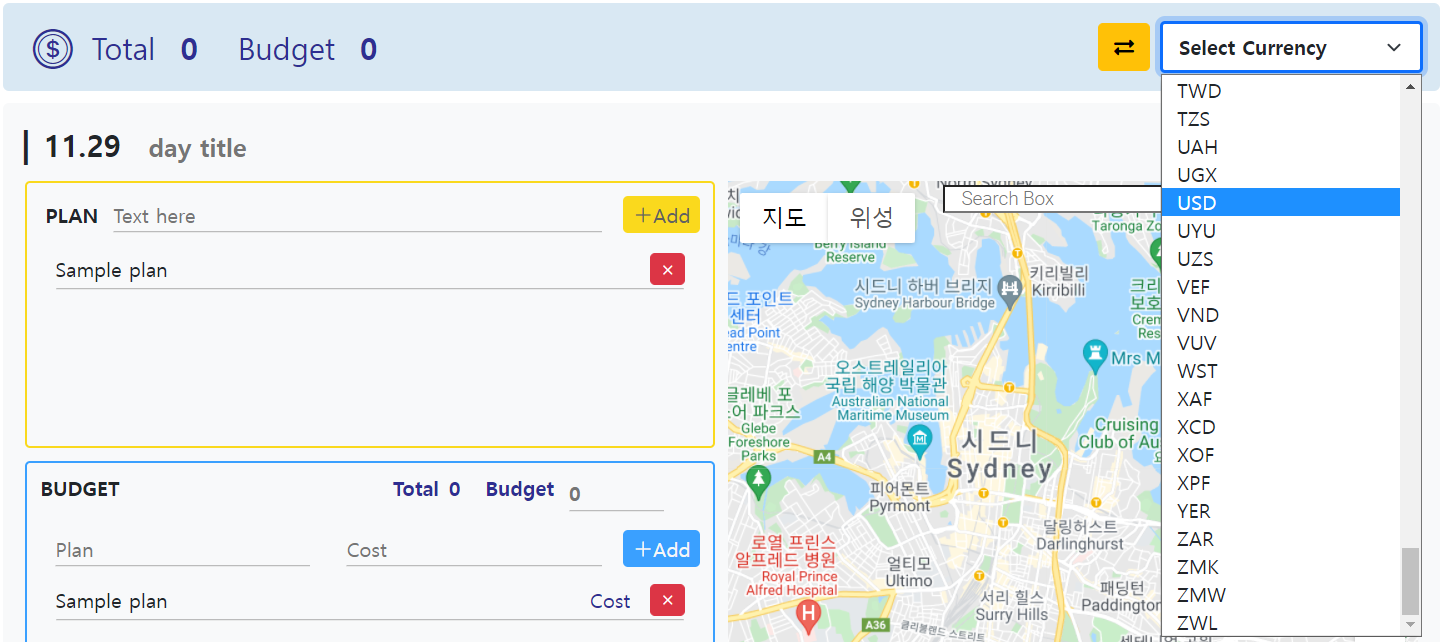Screen dimensions: 1445x642
Task: Click the 11.29 date heading
Action: coord(83,147)
